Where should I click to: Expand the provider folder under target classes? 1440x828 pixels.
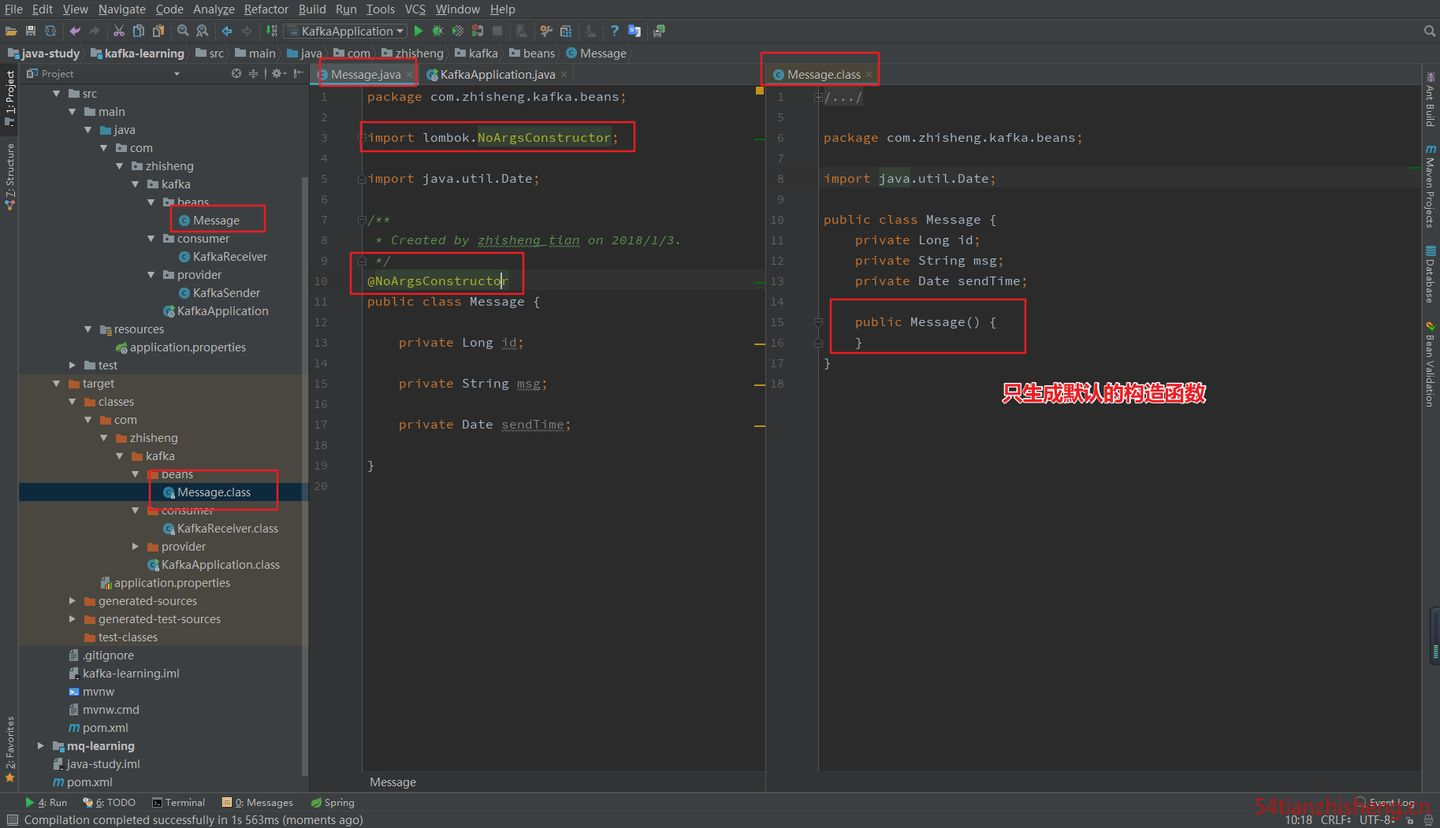point(136,546)
